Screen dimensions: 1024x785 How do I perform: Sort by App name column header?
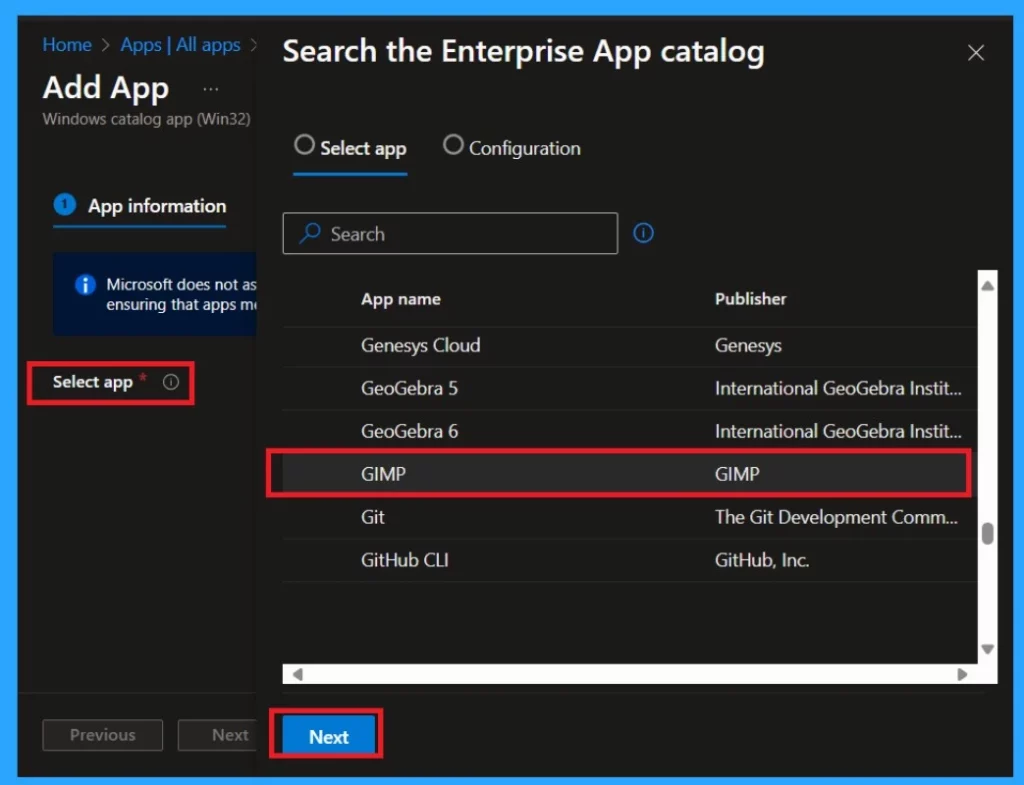pyautogui.click(x=400, y=299)
